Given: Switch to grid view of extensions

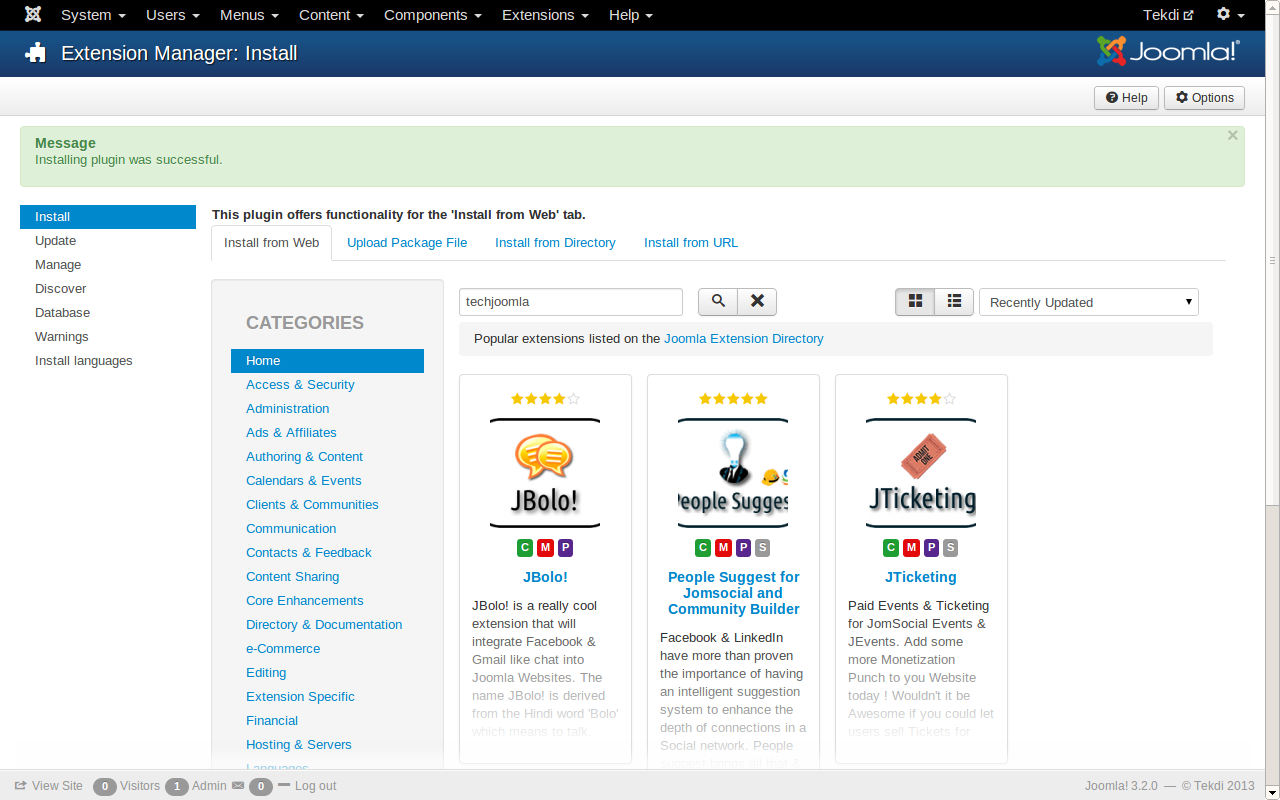Looking at the screenshot, I should click(x=914, y=301).
